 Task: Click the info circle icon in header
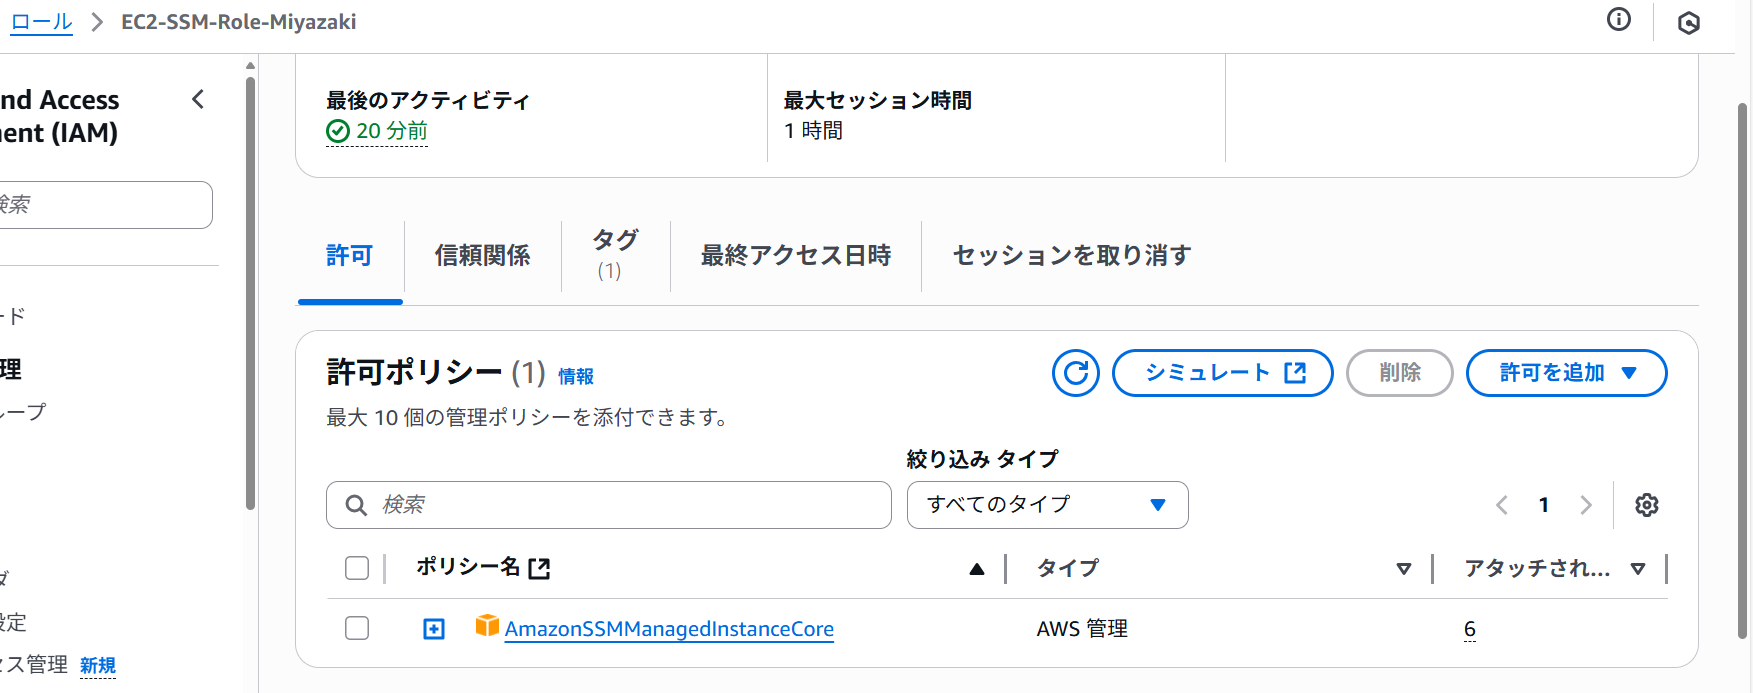[1618, 19]
